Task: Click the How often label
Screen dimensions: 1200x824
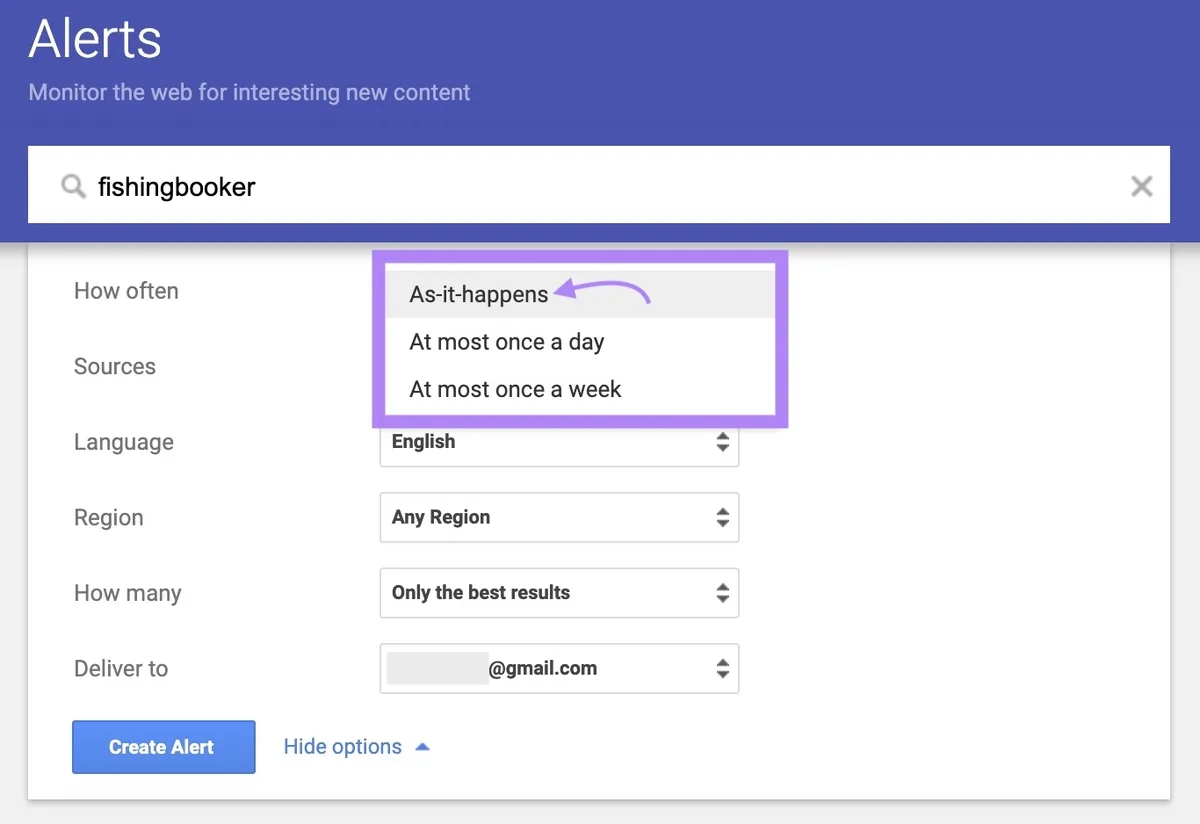Action: [x=126, y=291]
